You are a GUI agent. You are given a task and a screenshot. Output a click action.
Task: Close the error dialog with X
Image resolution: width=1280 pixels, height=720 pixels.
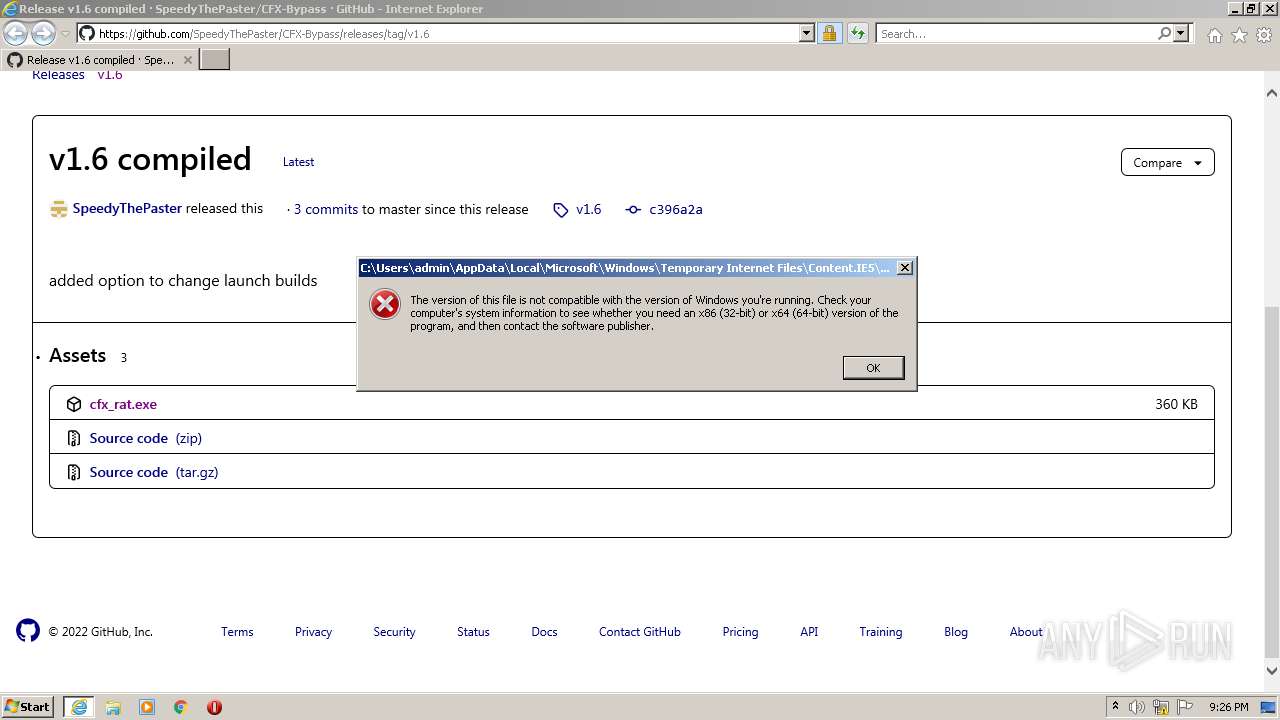(904, 268)
